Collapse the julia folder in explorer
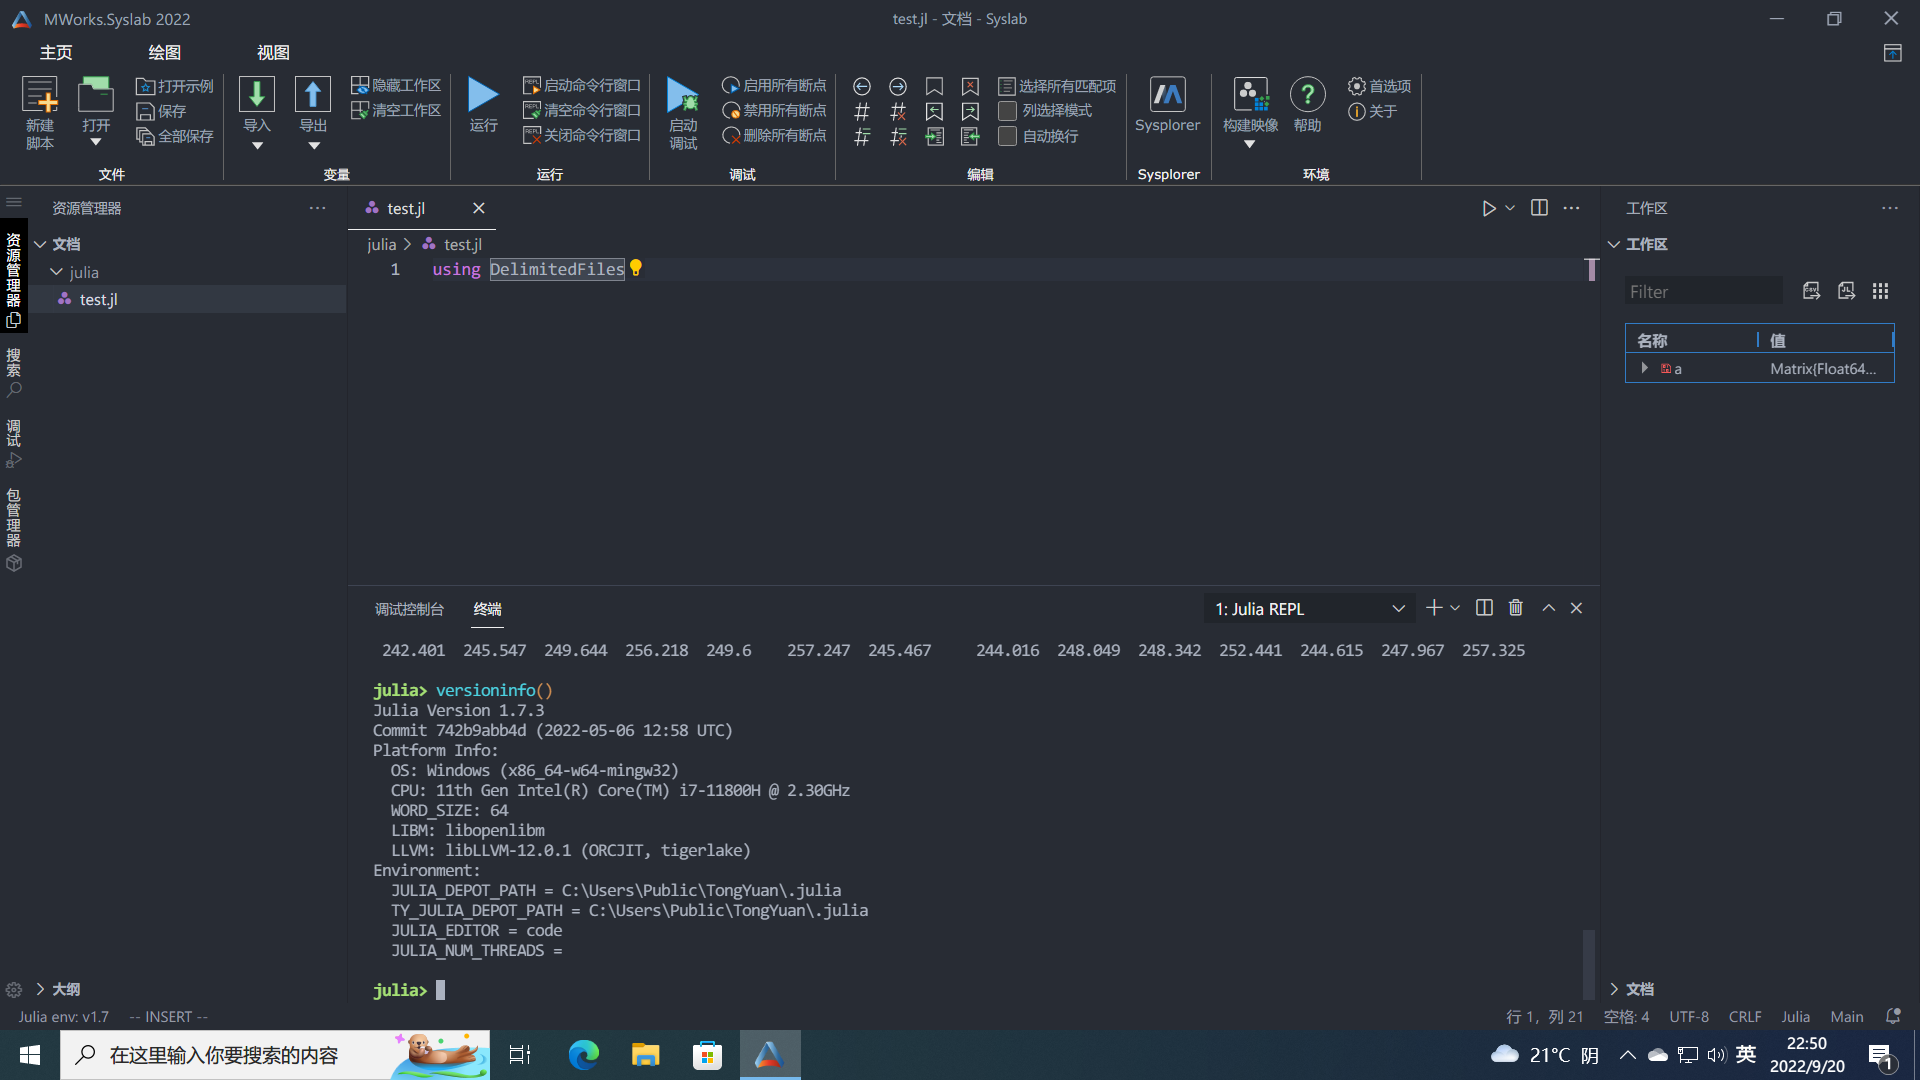Image resolution: width=1920 pixels, height=1080 pixels. [x=57, y=272]
